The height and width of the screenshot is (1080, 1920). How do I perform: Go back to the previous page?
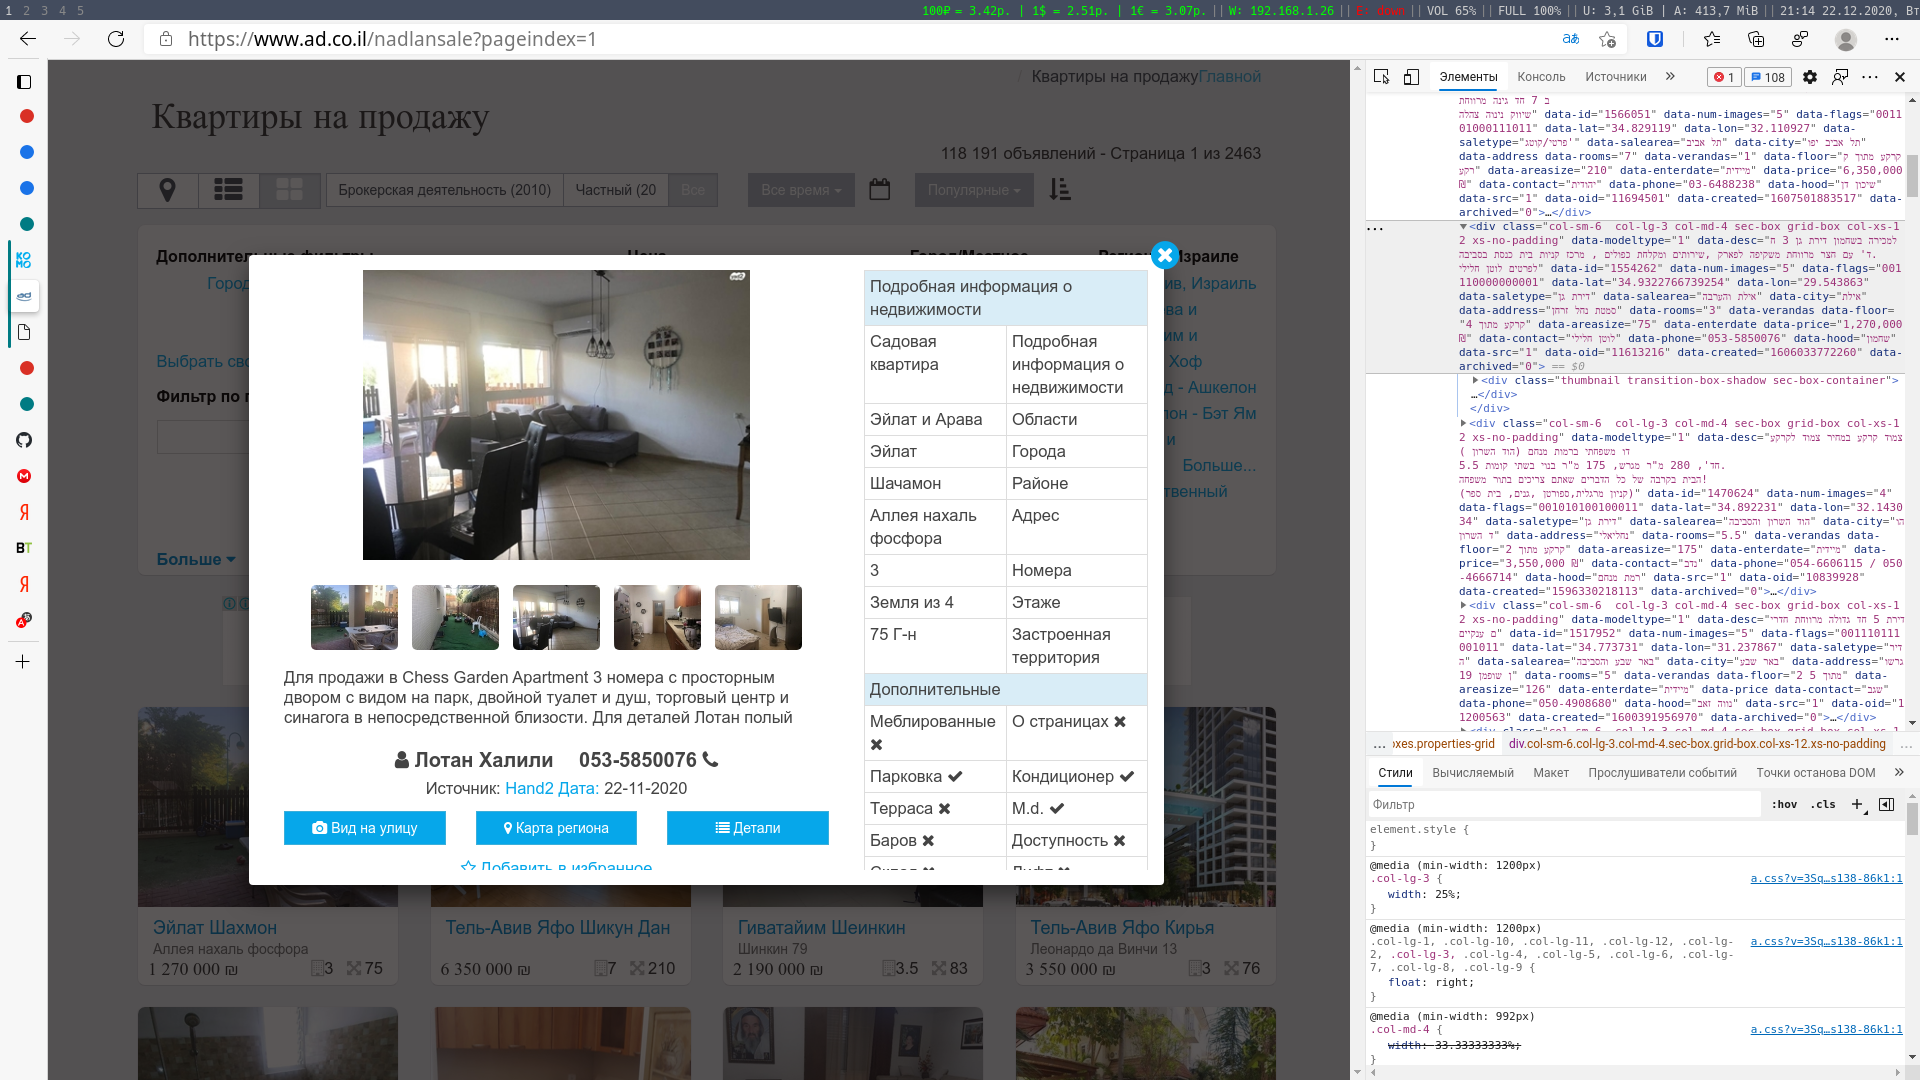28,39
